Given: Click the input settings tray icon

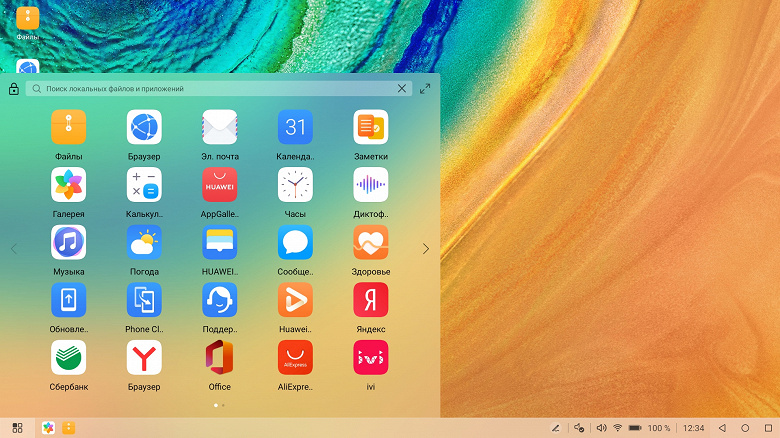Looking at the screenshot, I should [x=579, y=428].
